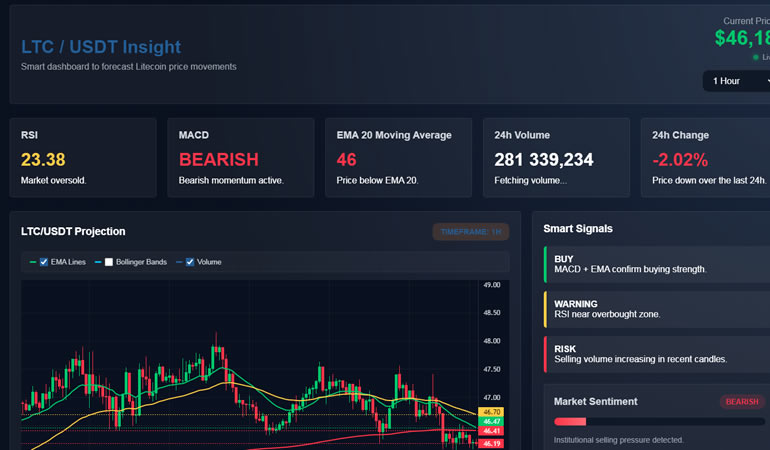Viewport: 770px width, 450px height.
Task: Click the EMA 20 value 46
Action: click(346, 160)
